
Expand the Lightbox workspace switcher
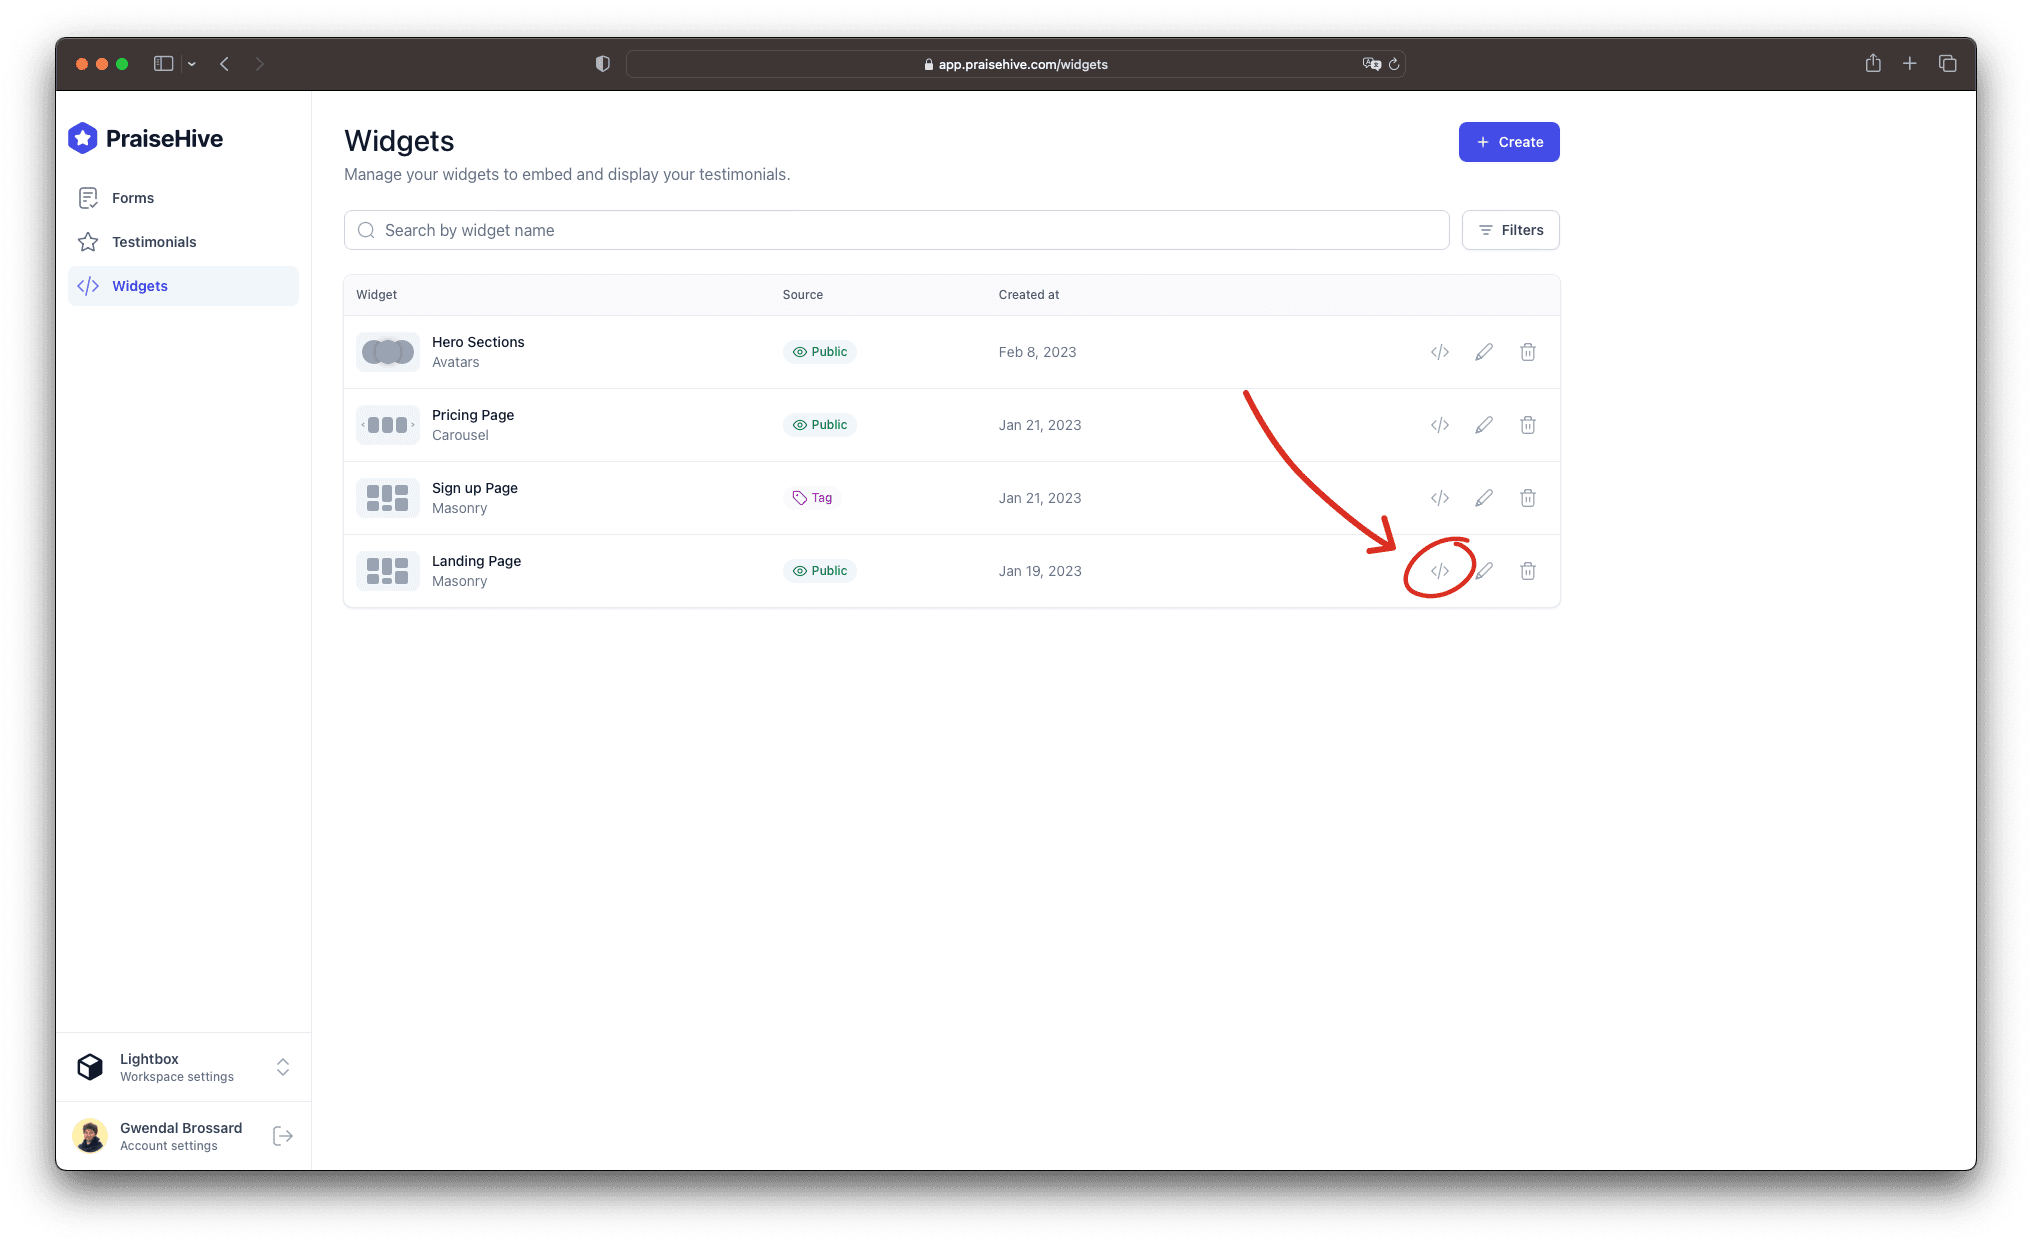(x=283, y=1067)
